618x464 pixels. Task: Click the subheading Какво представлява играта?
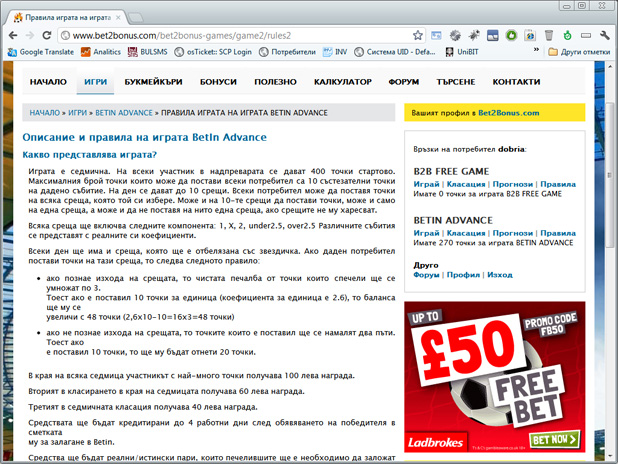point(89,155)
